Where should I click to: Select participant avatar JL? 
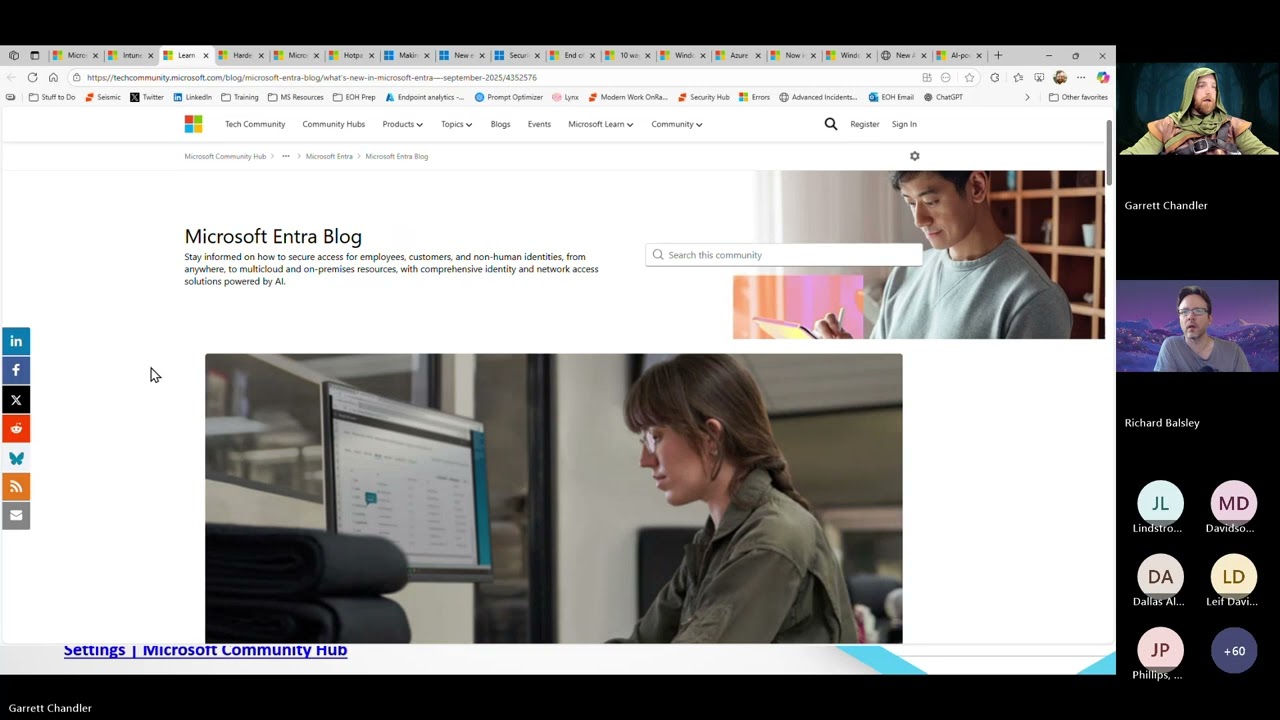click(1160, 504)
